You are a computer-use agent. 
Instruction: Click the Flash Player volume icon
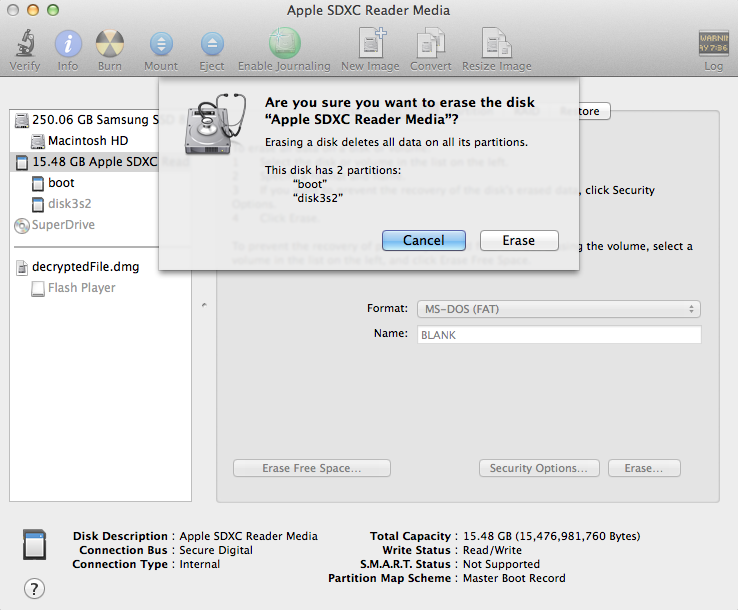tap(38, 289)
